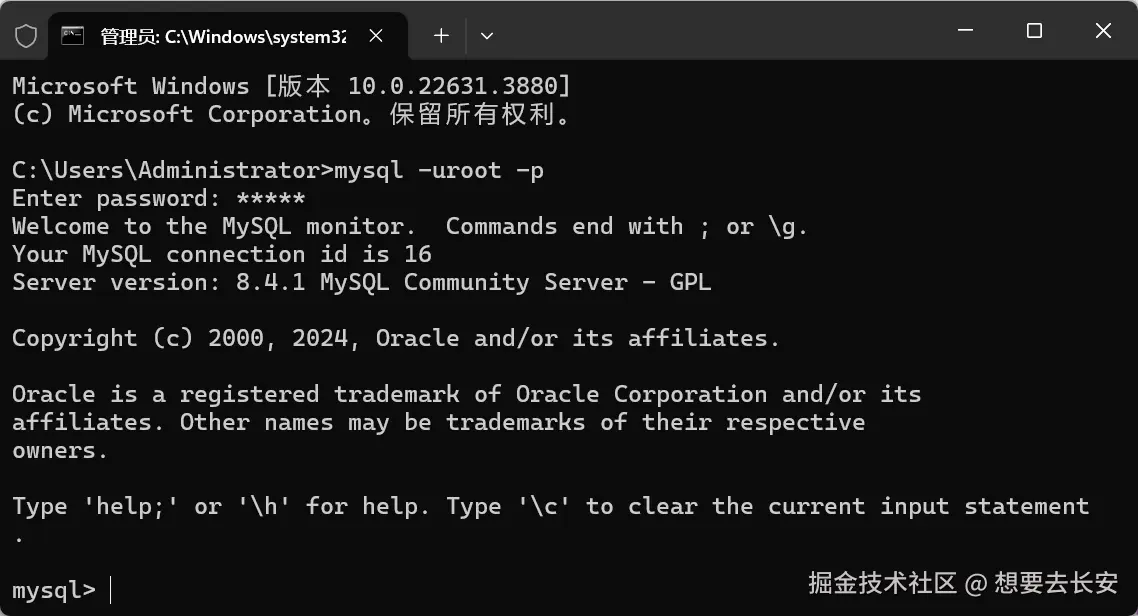
Task: Click the 'Welcome to the MySQL monitor' line
Action: [409, 226]
